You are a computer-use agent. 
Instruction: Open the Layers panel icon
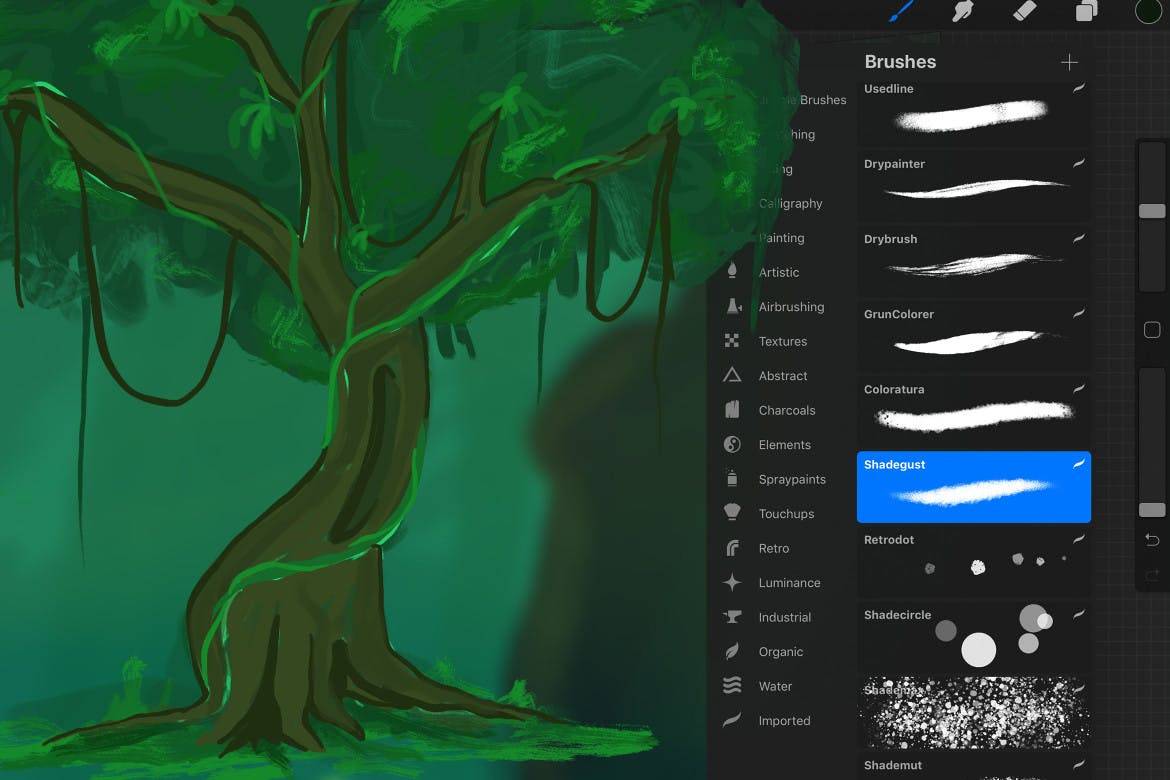pos(1086,11)
